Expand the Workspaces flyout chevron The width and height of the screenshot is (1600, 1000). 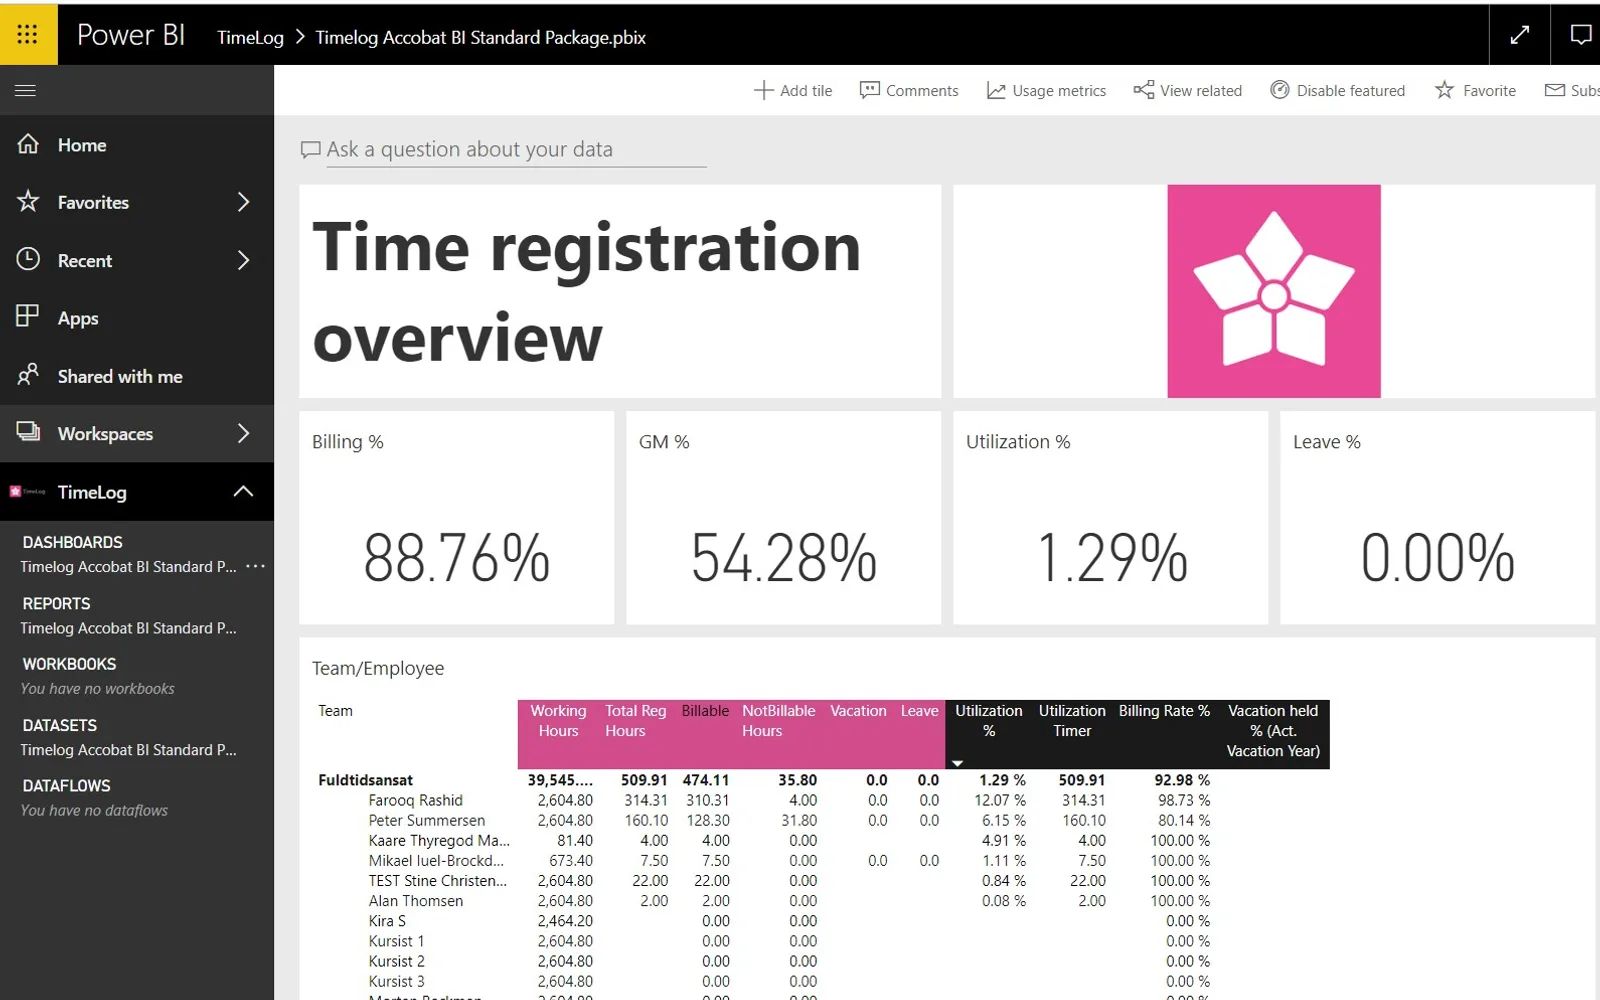tap(243, 433)
